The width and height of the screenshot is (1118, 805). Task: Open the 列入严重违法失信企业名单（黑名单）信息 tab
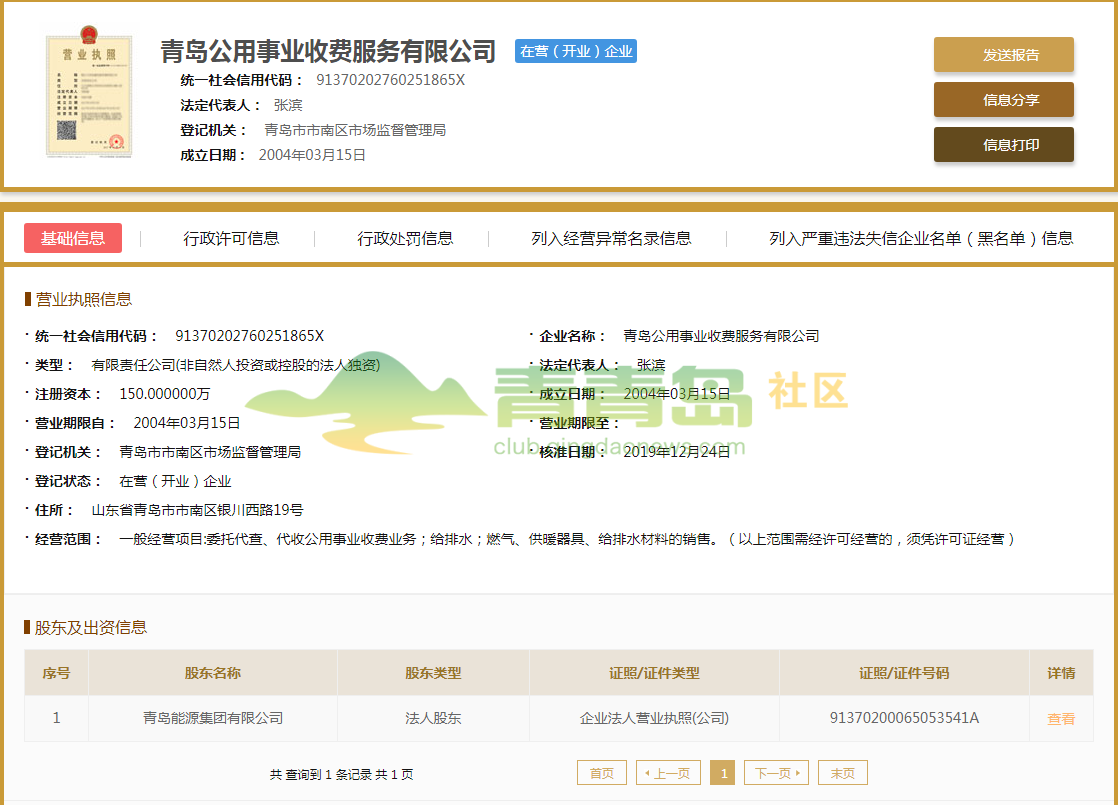[920, 238]
